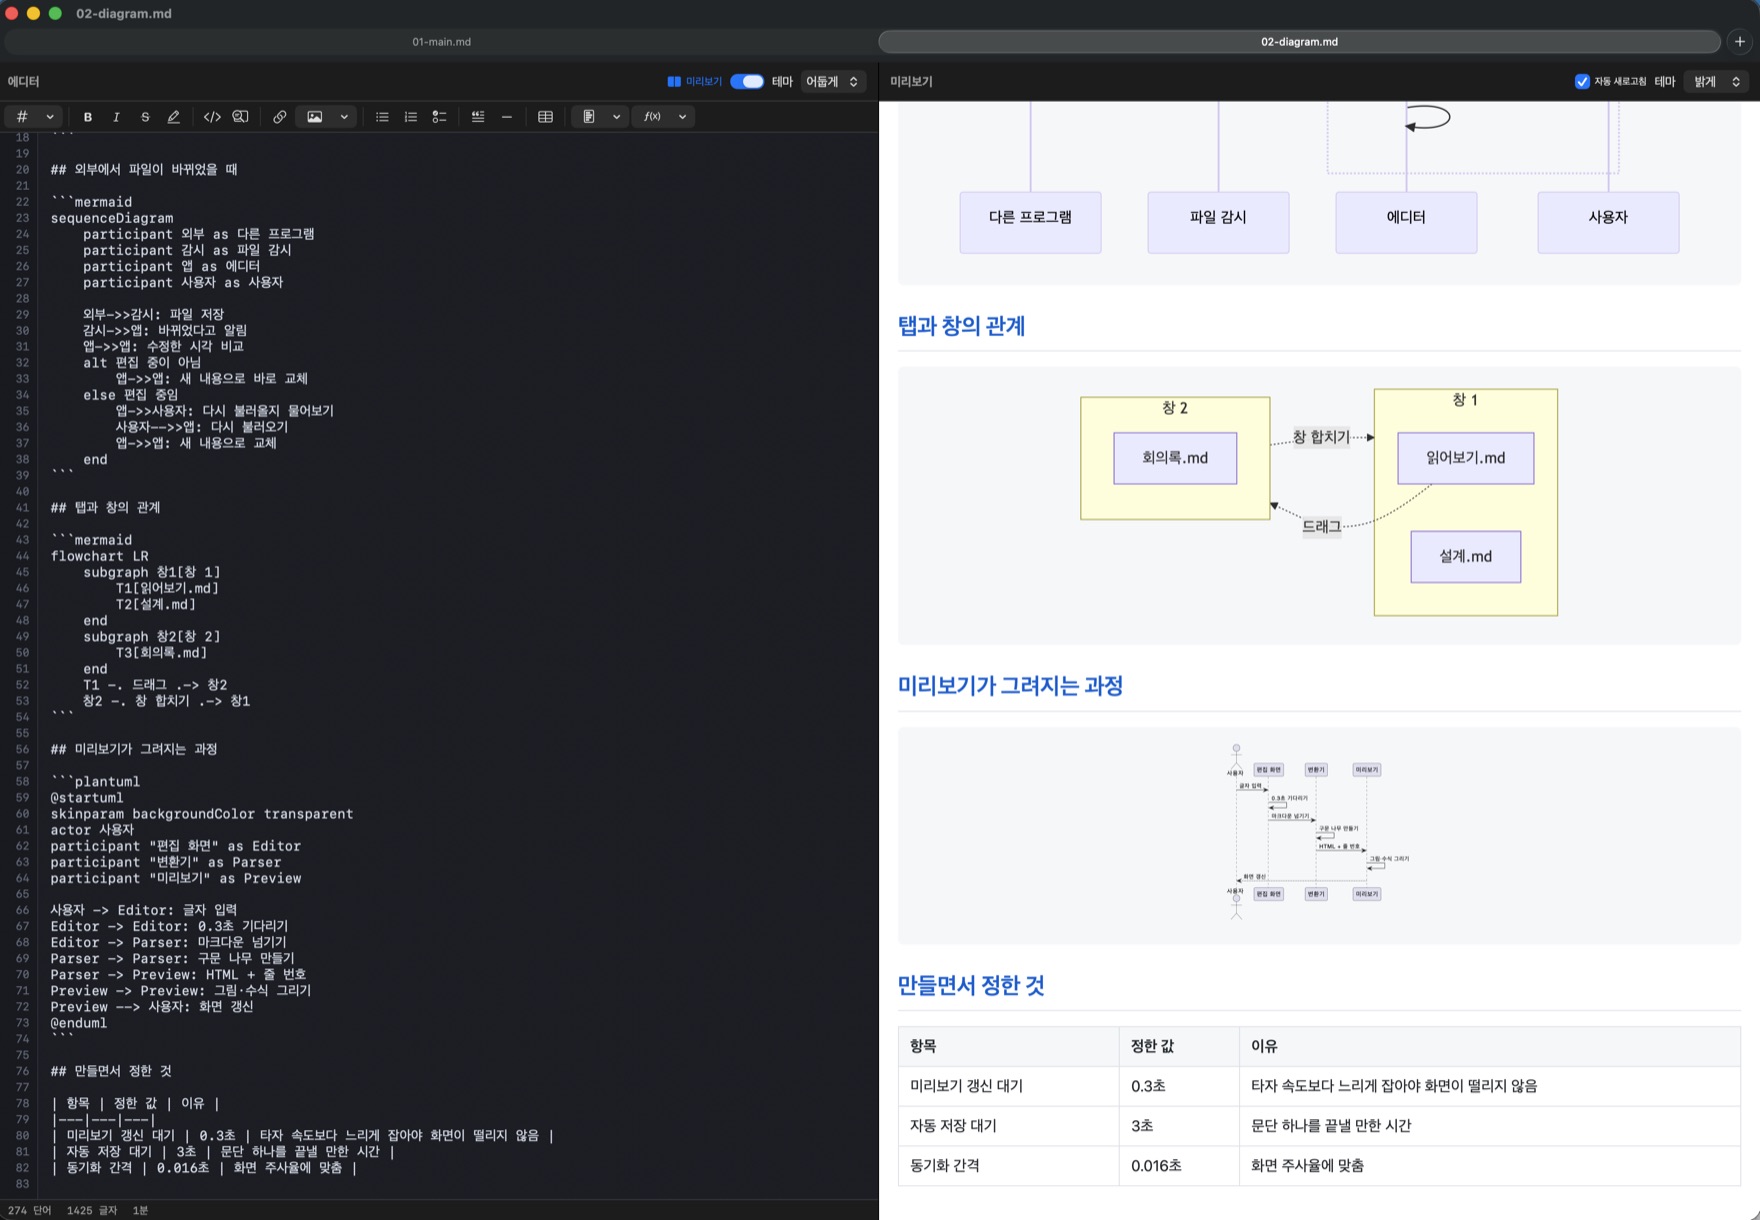
Task: Insert a hyperlink using the link icon
Action: pos(279,117)
